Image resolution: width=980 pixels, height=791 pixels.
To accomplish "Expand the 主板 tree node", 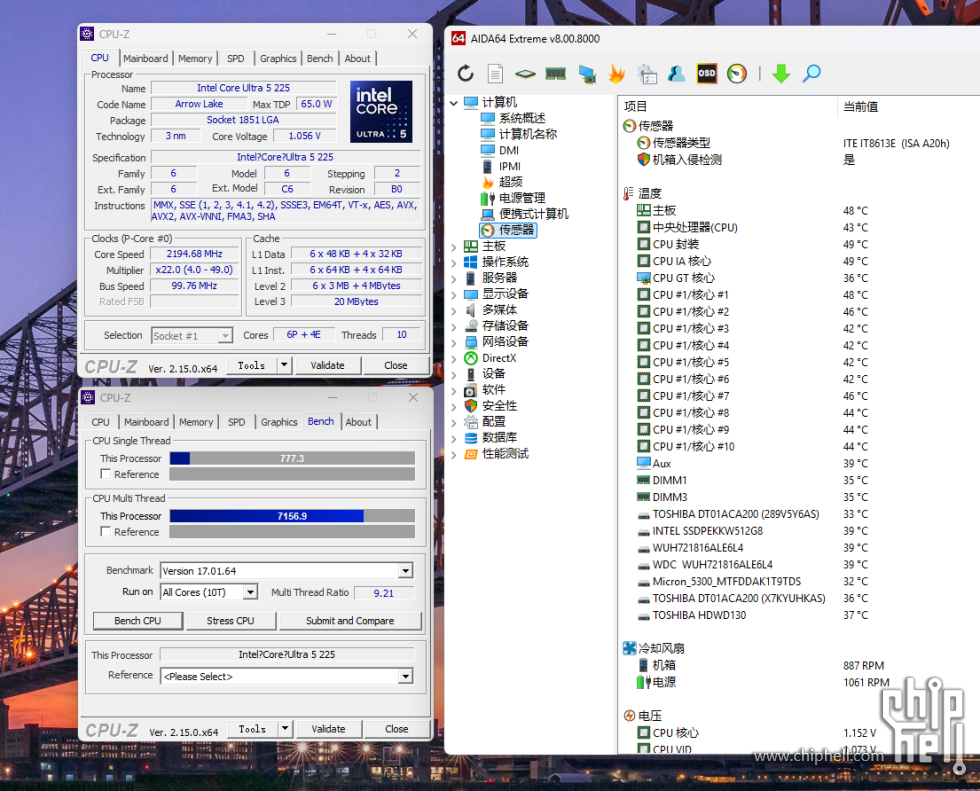I will pyautogui.click(x=454, y=246).
